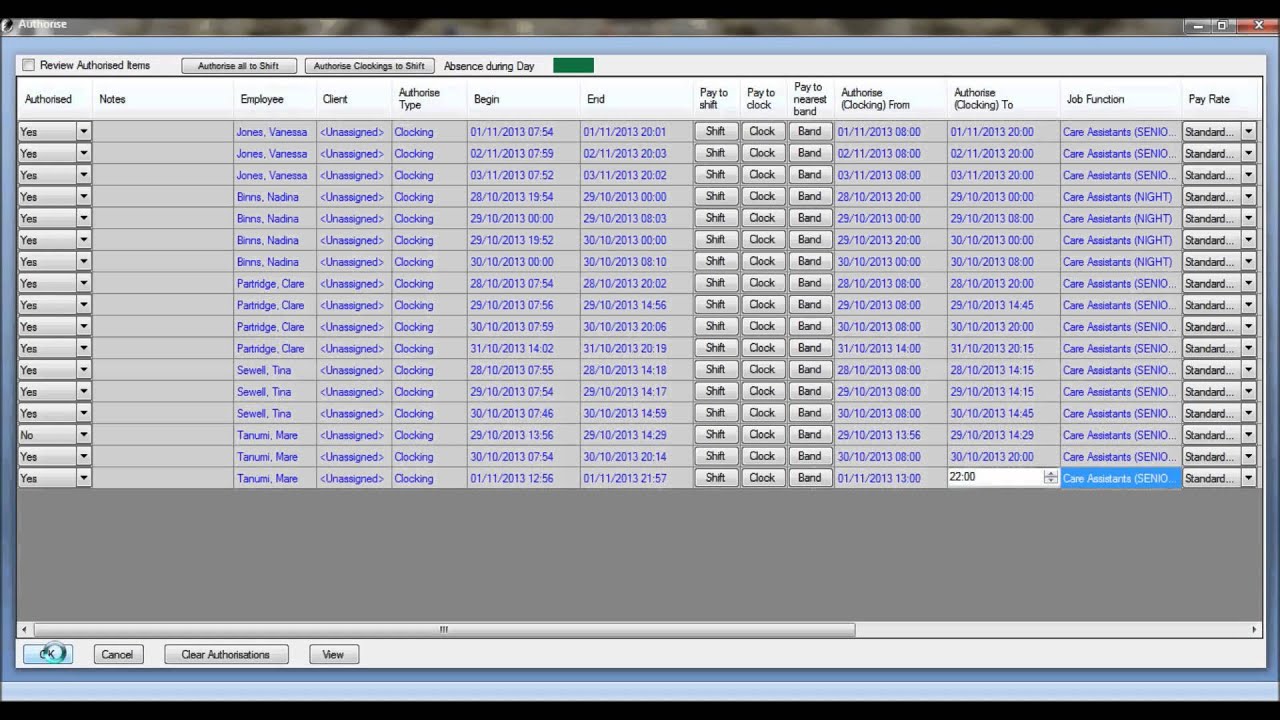The height and width of the screenshot is (720, 1280).
Task: Click the horizontal scrollbar right arrow
Action: pos(1254,630)
